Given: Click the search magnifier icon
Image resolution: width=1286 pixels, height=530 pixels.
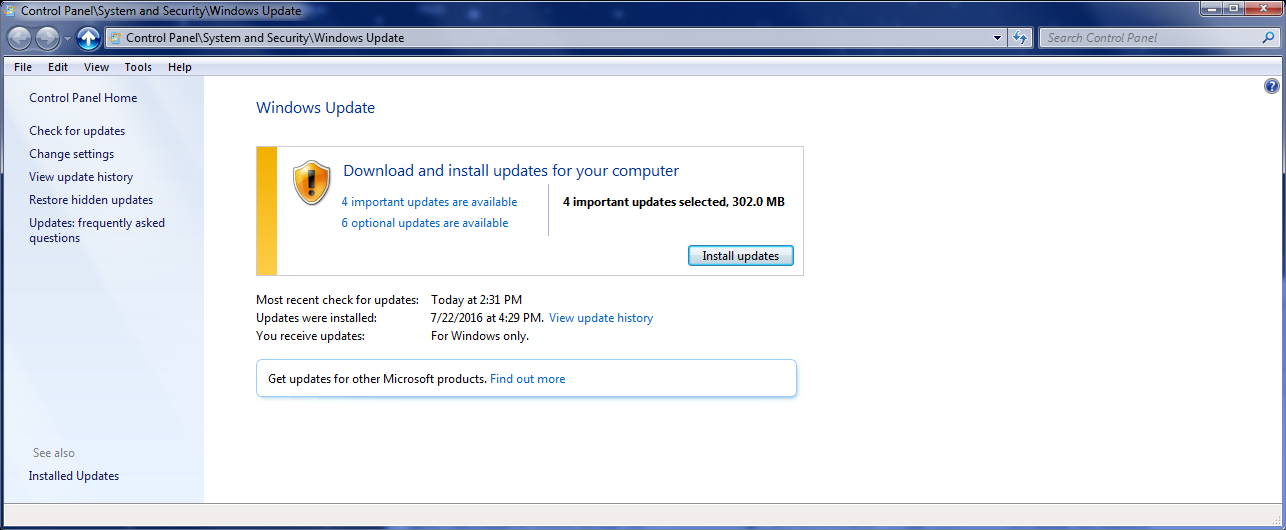Looking at the screenshot, I should point(1269,38).
